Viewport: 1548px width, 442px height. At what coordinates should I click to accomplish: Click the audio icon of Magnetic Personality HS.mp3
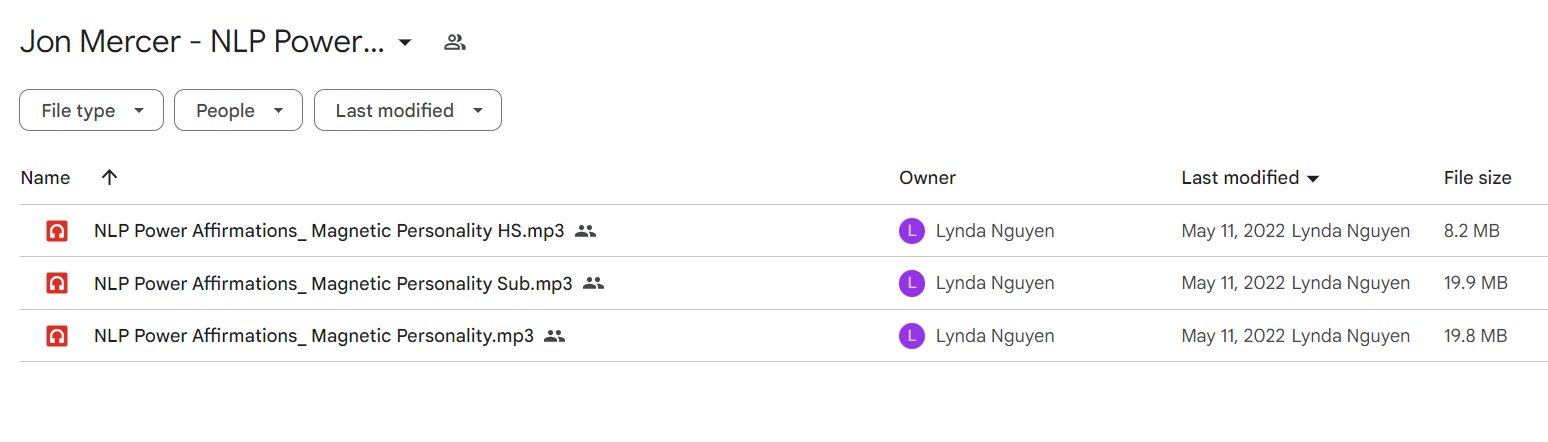57,231
